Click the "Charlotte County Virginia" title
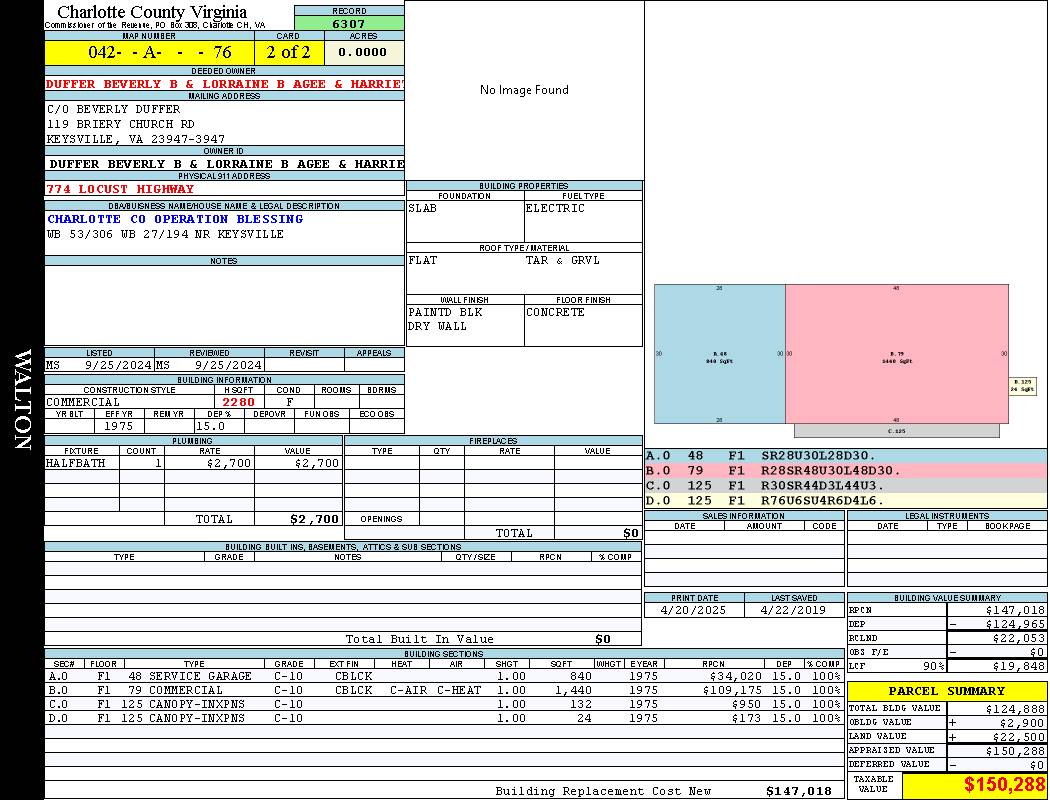This screenshot has height=800, width=1050. click(x=152, y=12)
